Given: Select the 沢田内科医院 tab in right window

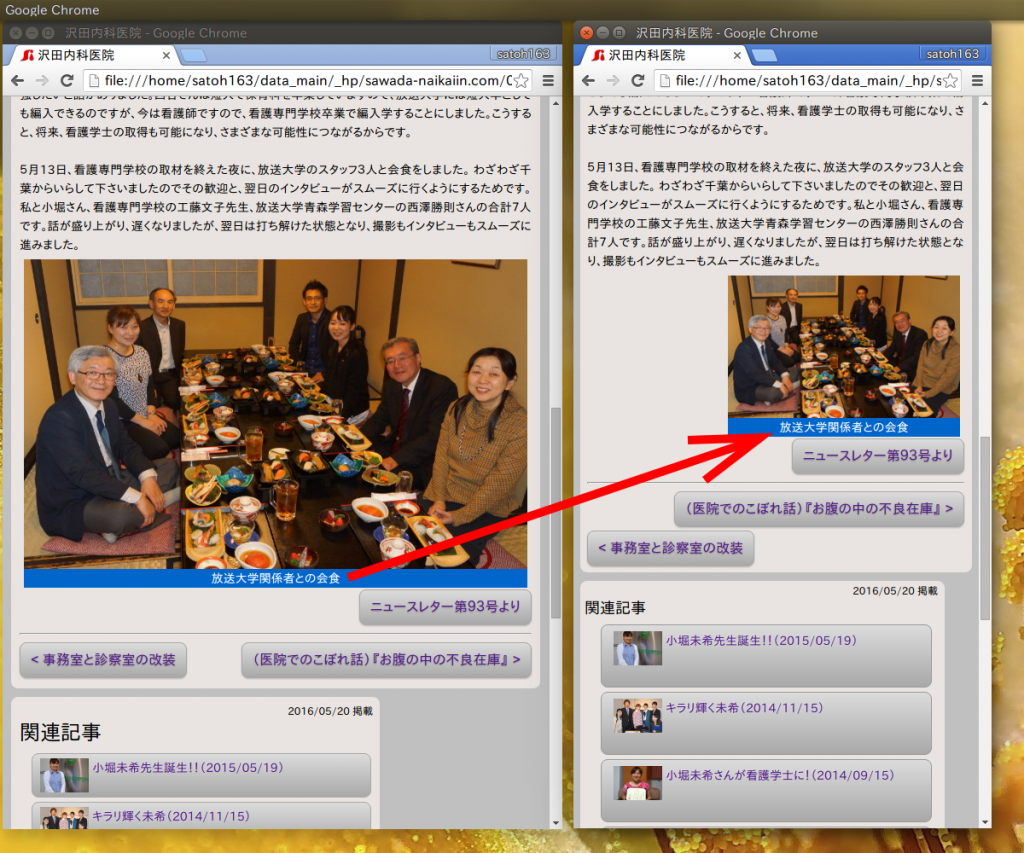Looking at the screenshot, I should pos(660,55).
